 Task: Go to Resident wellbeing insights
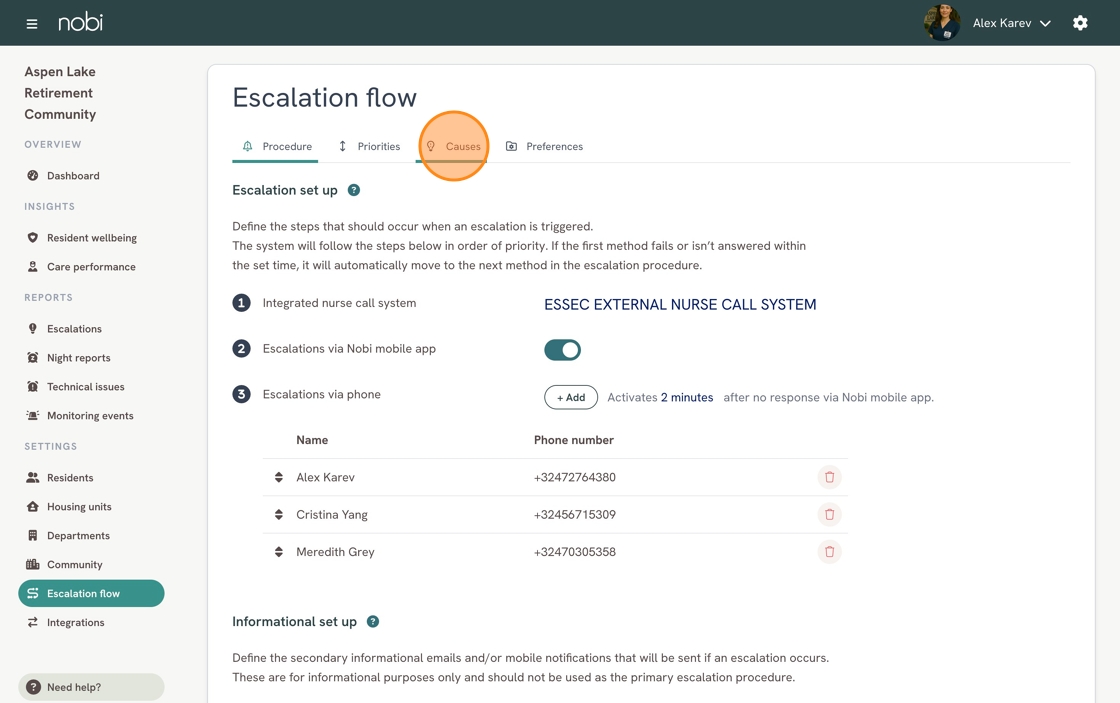pos(91,238)
